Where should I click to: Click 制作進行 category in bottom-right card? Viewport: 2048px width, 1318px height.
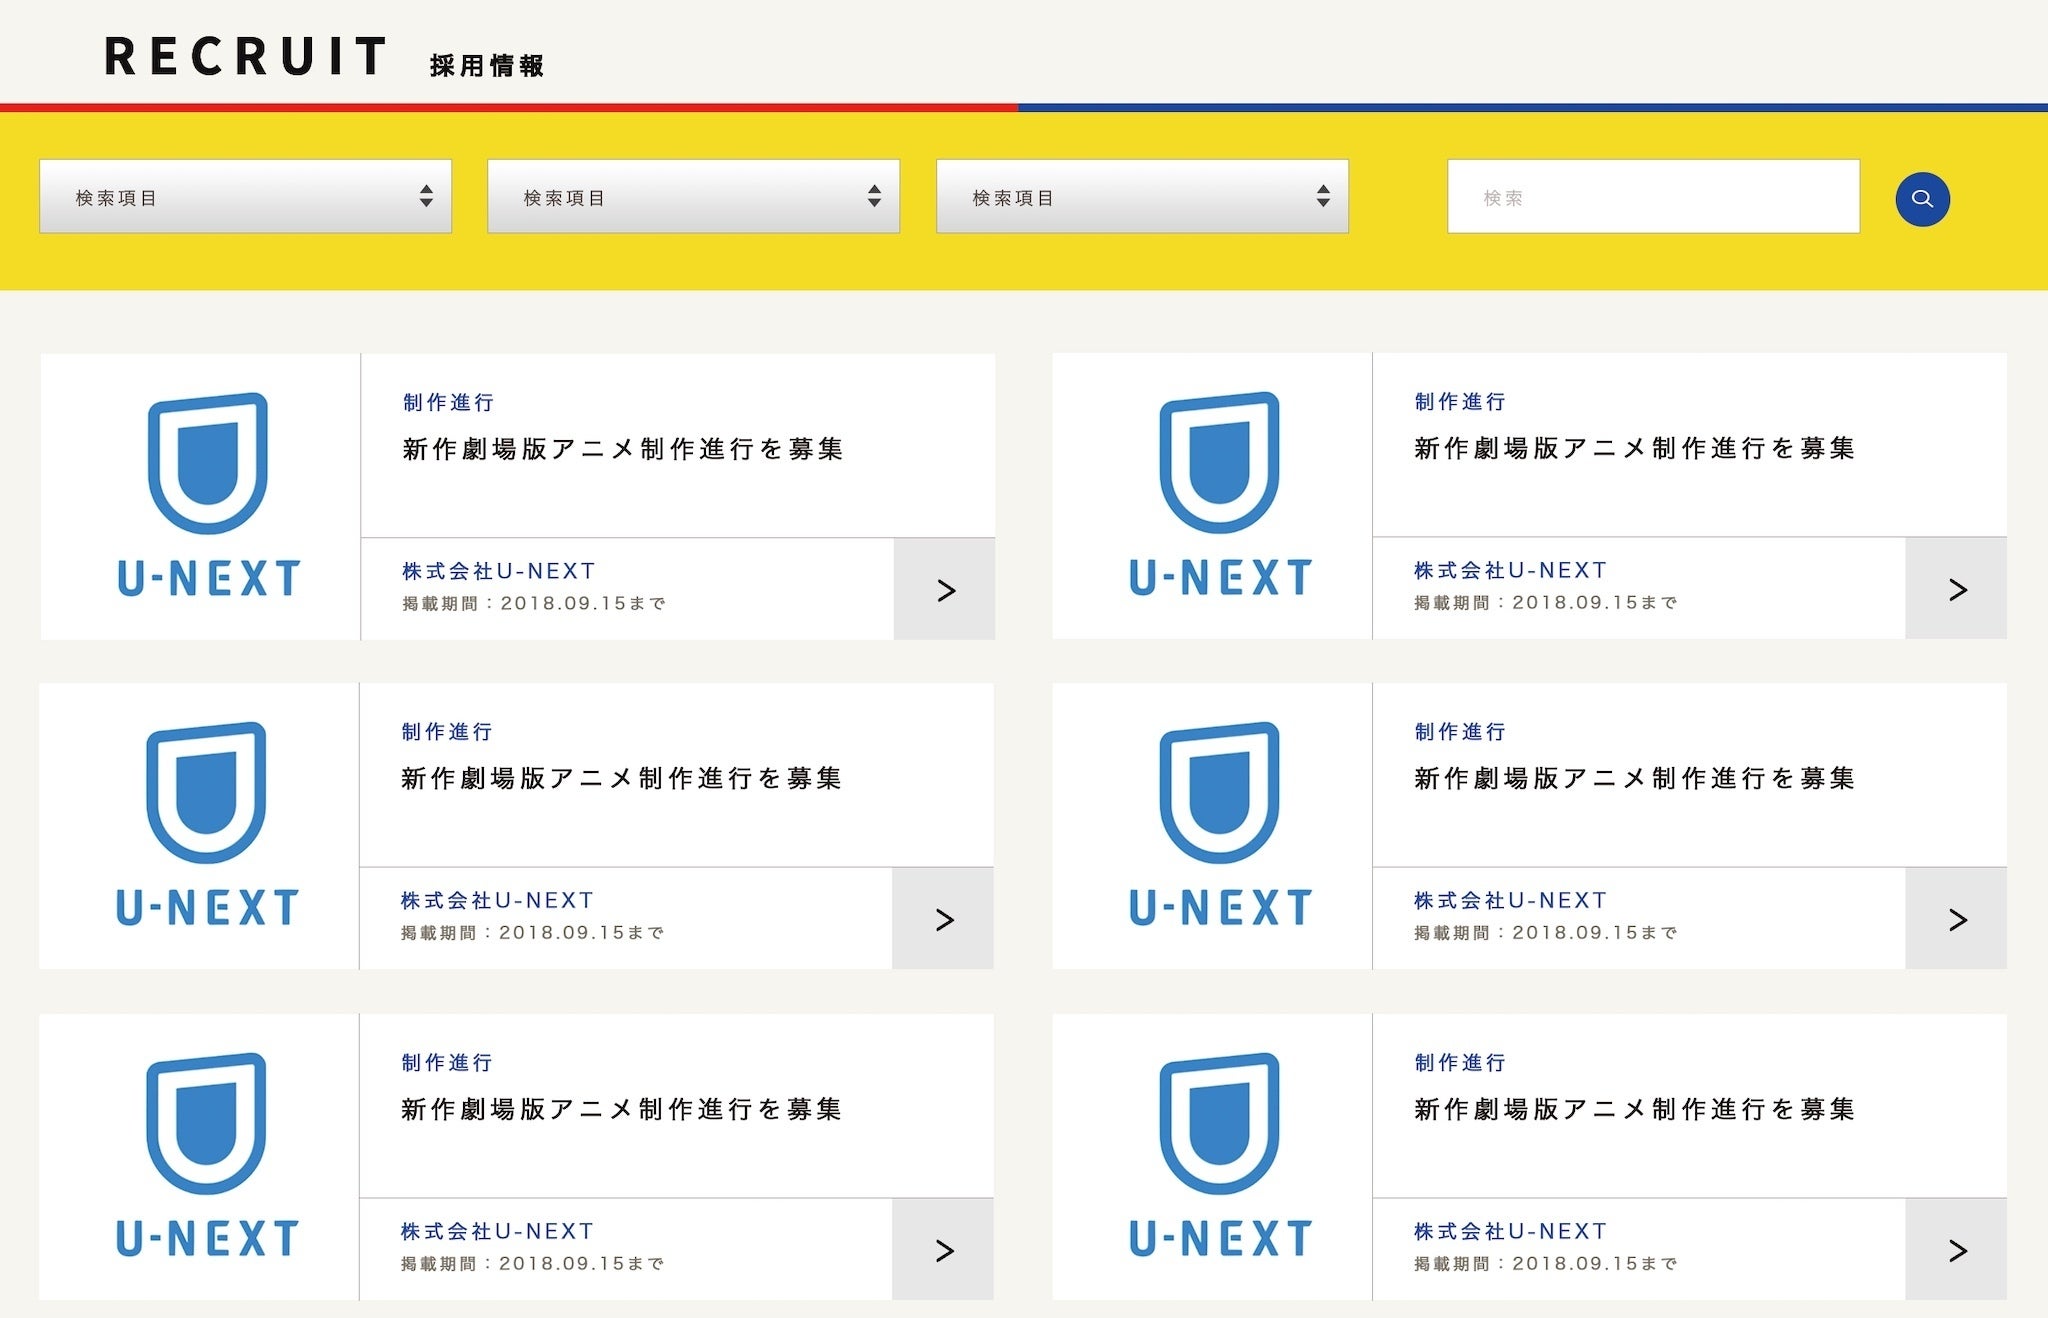click(x=1460, y=1063)
